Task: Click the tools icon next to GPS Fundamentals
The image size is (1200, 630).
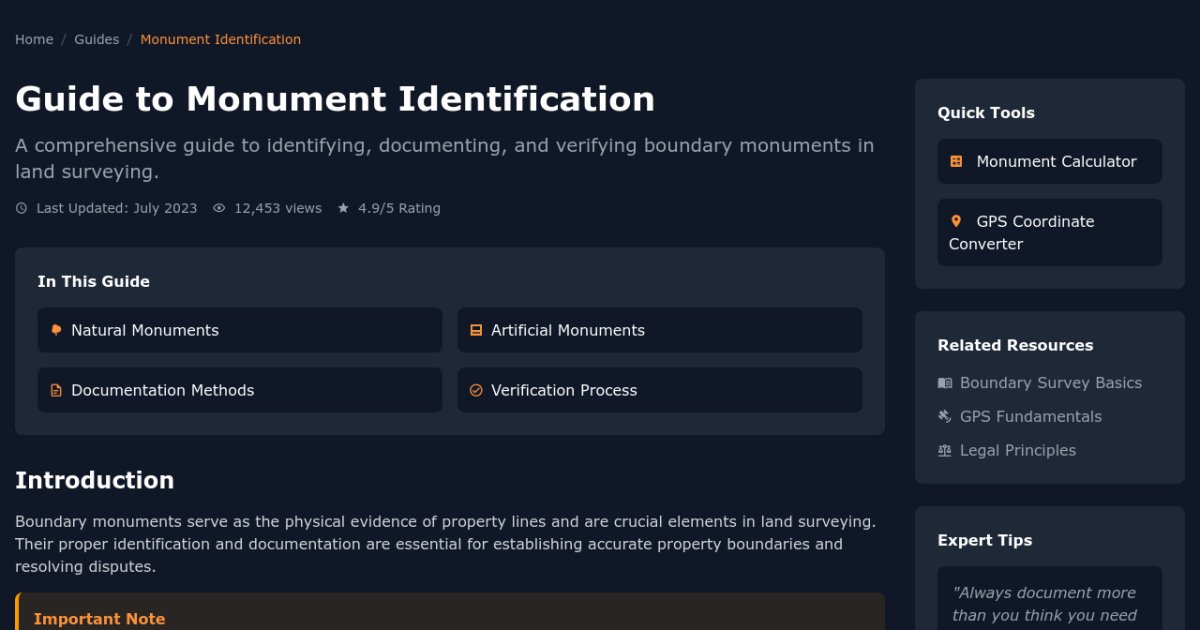Action: pyautogui.click(x=944, y=416)
